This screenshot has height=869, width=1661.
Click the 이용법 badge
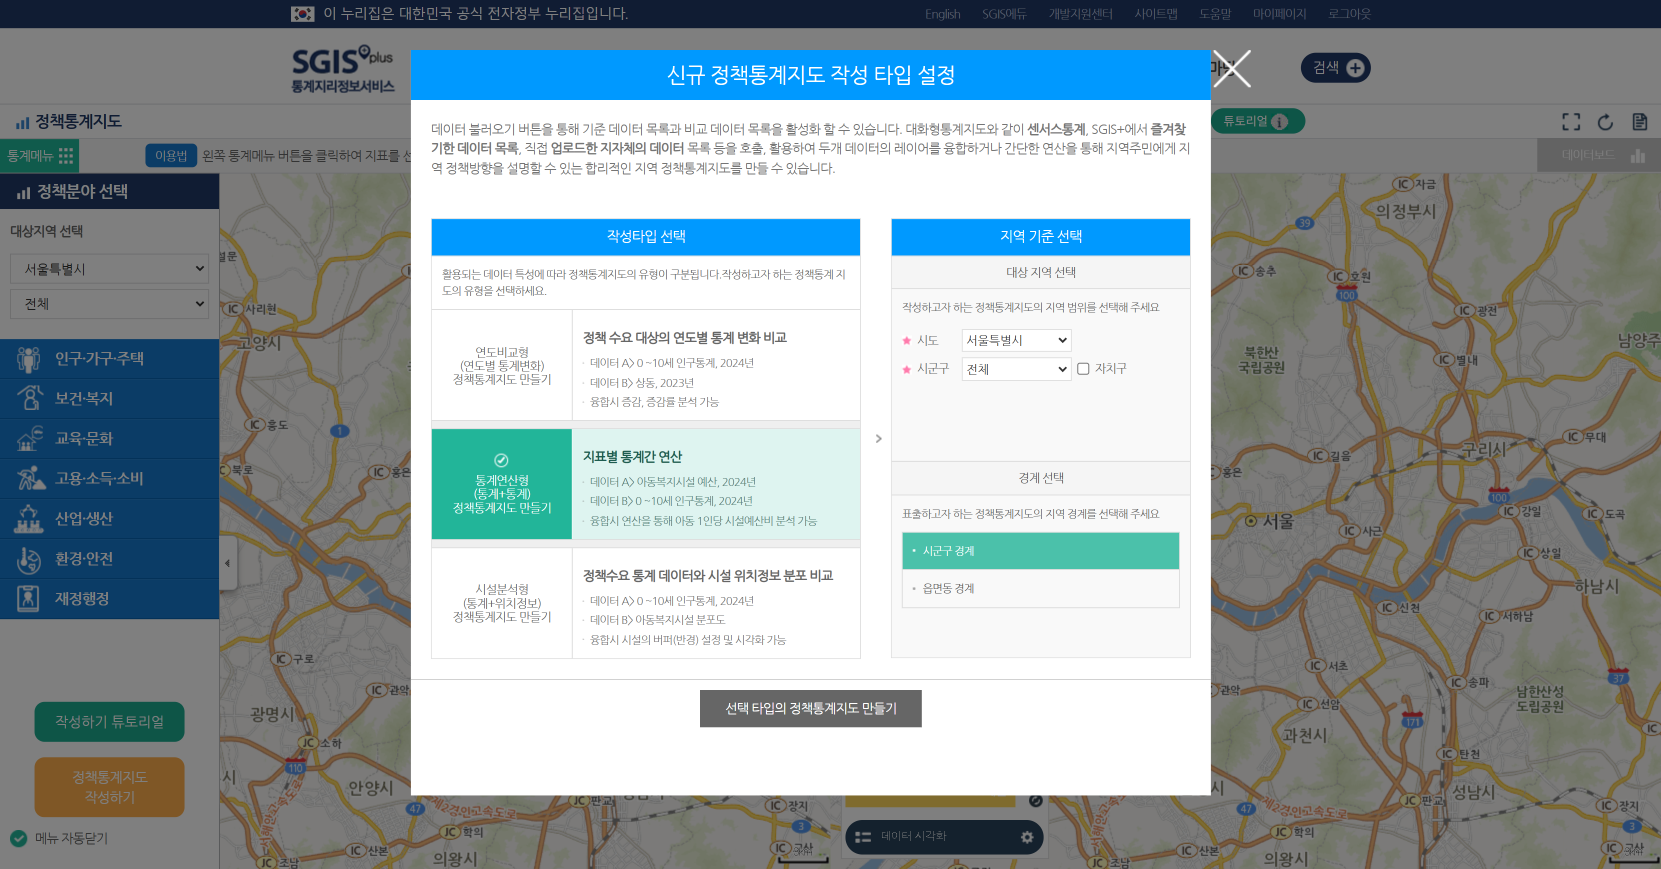click(x=171, y=156)
